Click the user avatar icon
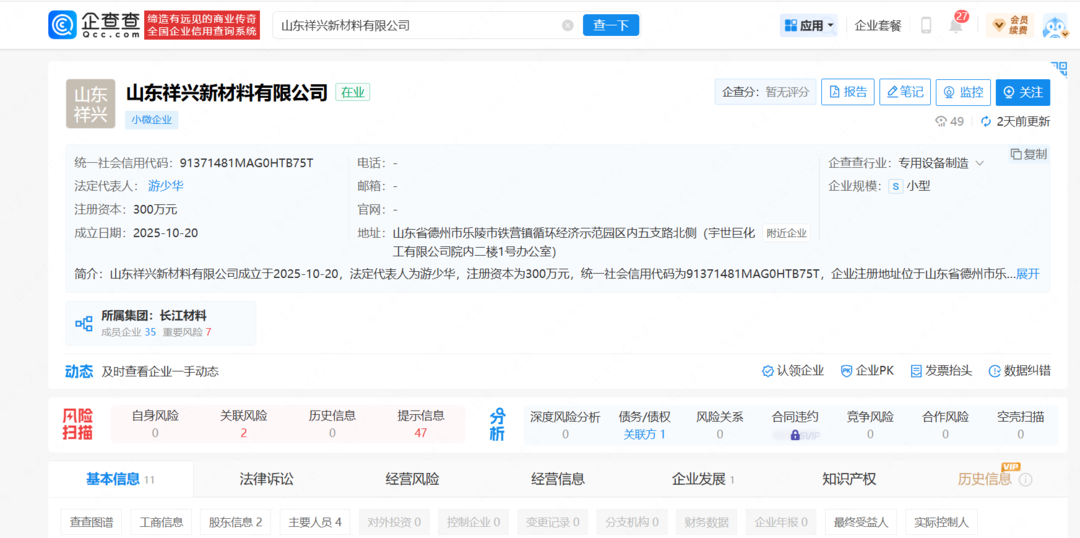1080x538 pixels. [1055, 25]
